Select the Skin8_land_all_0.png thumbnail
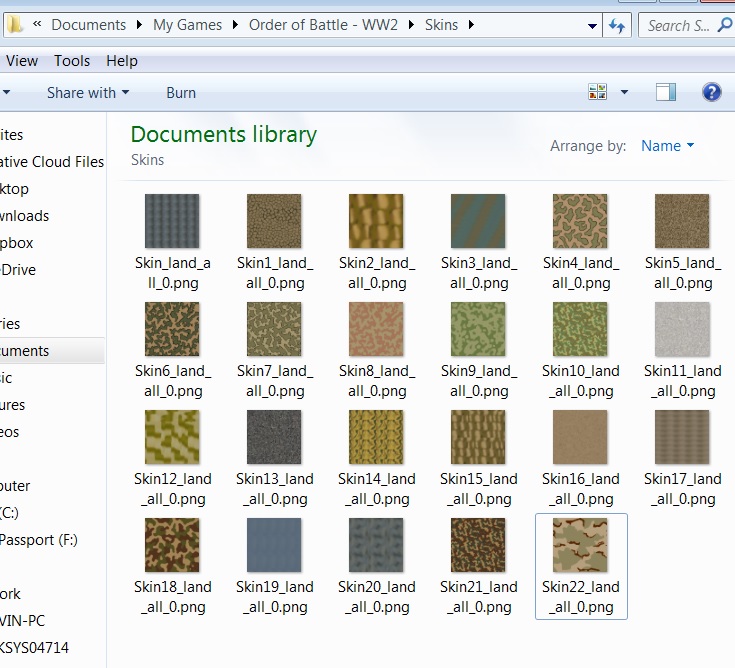The width and height of the screenshot is (735, 668). [376, 330]
